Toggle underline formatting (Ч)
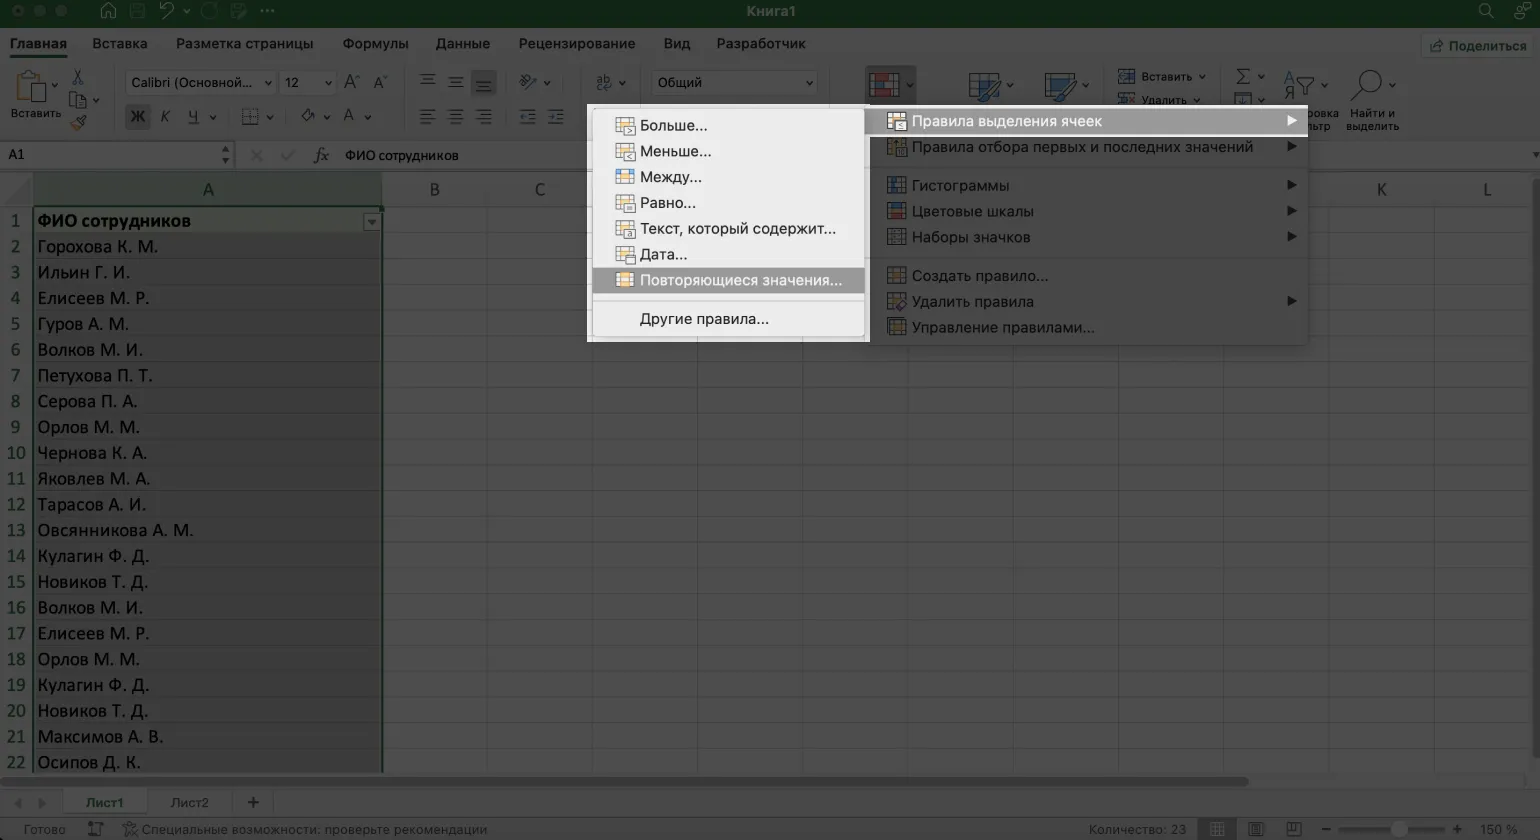 pos(193,117)
